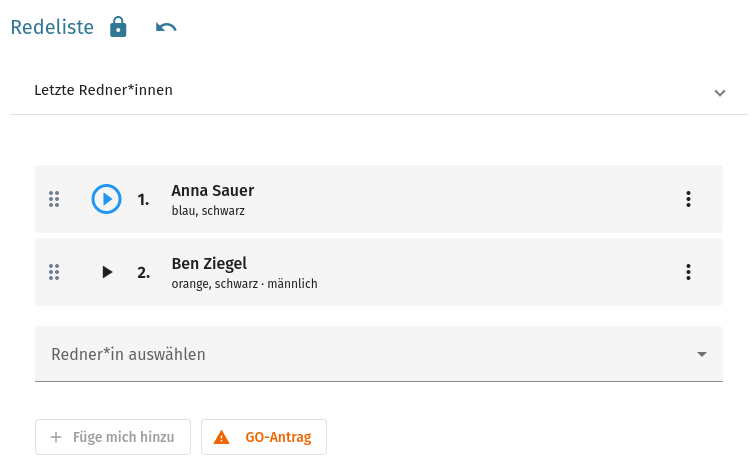
Task: Toggle the speaker list lock icon
Action: (x=118, y=27)
